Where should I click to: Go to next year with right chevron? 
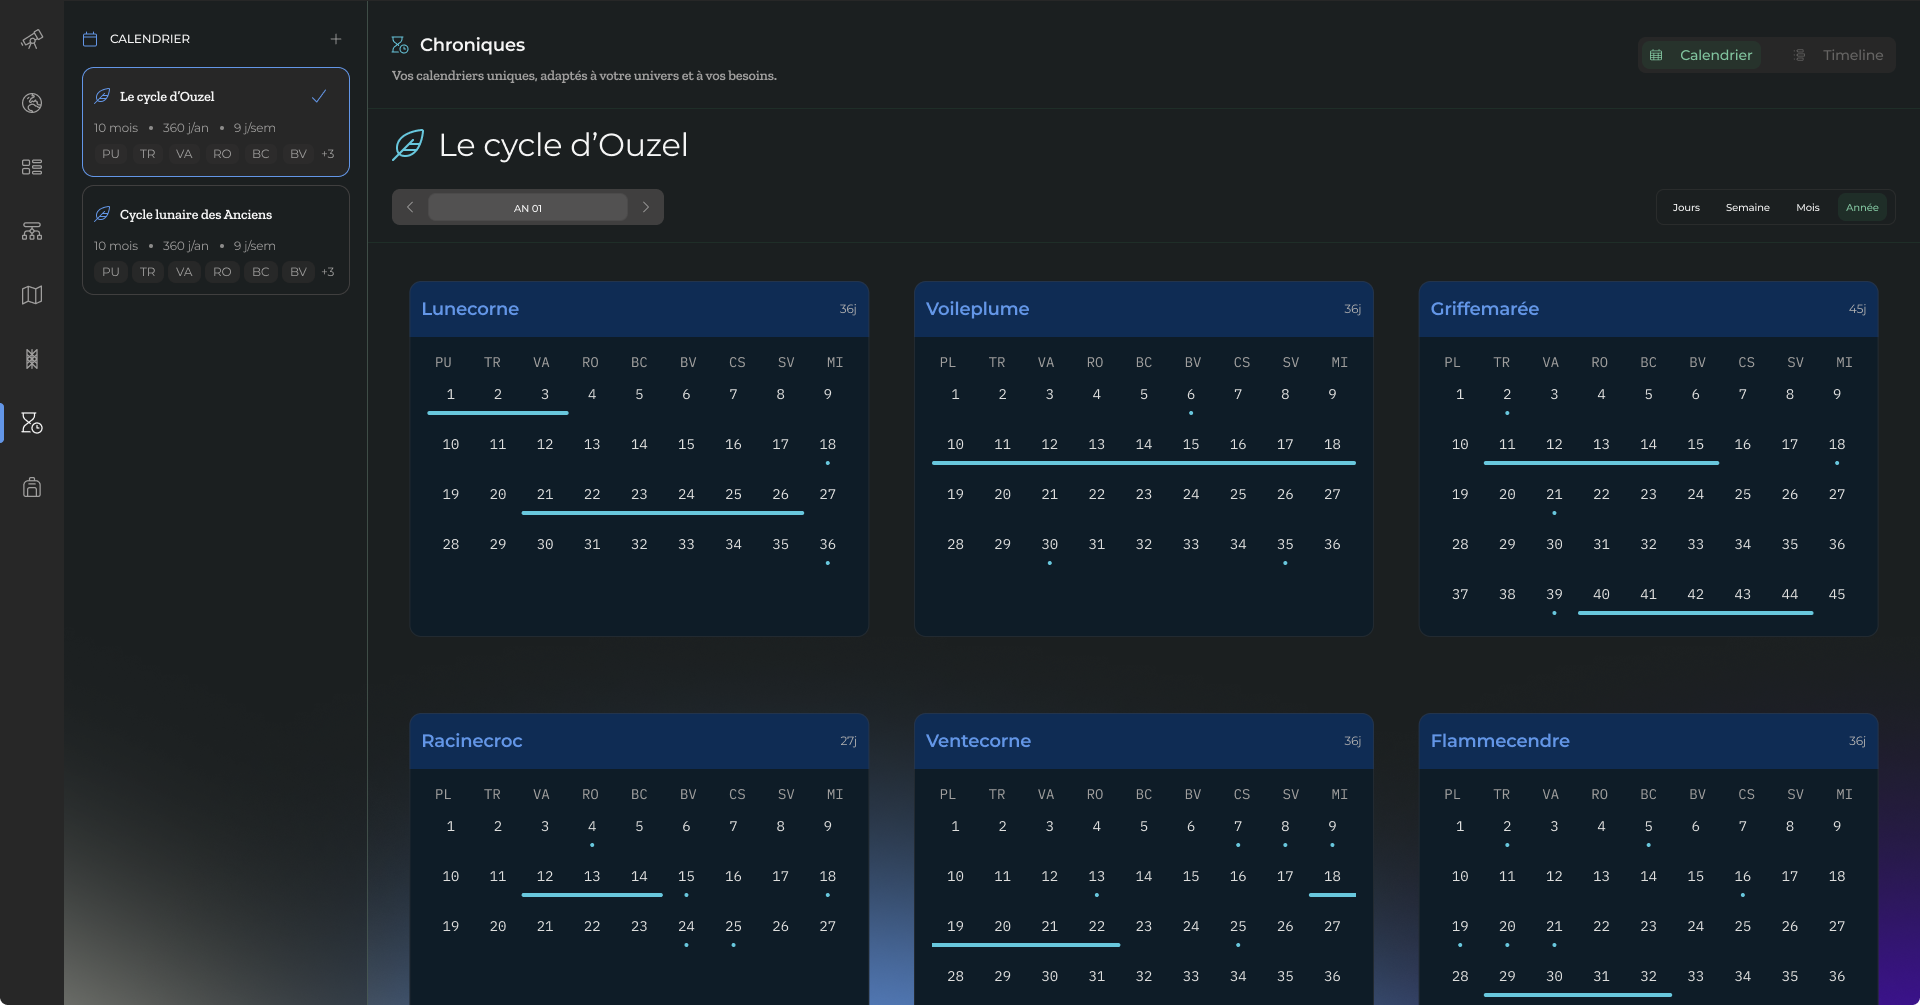[646, 207]
